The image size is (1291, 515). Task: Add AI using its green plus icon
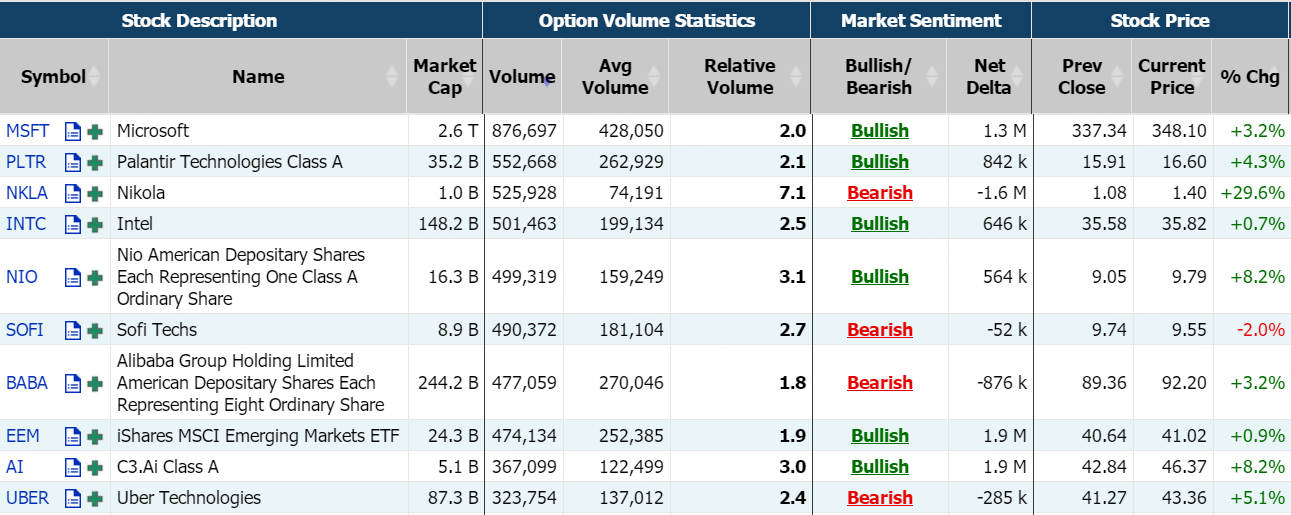tap(95, 467)
